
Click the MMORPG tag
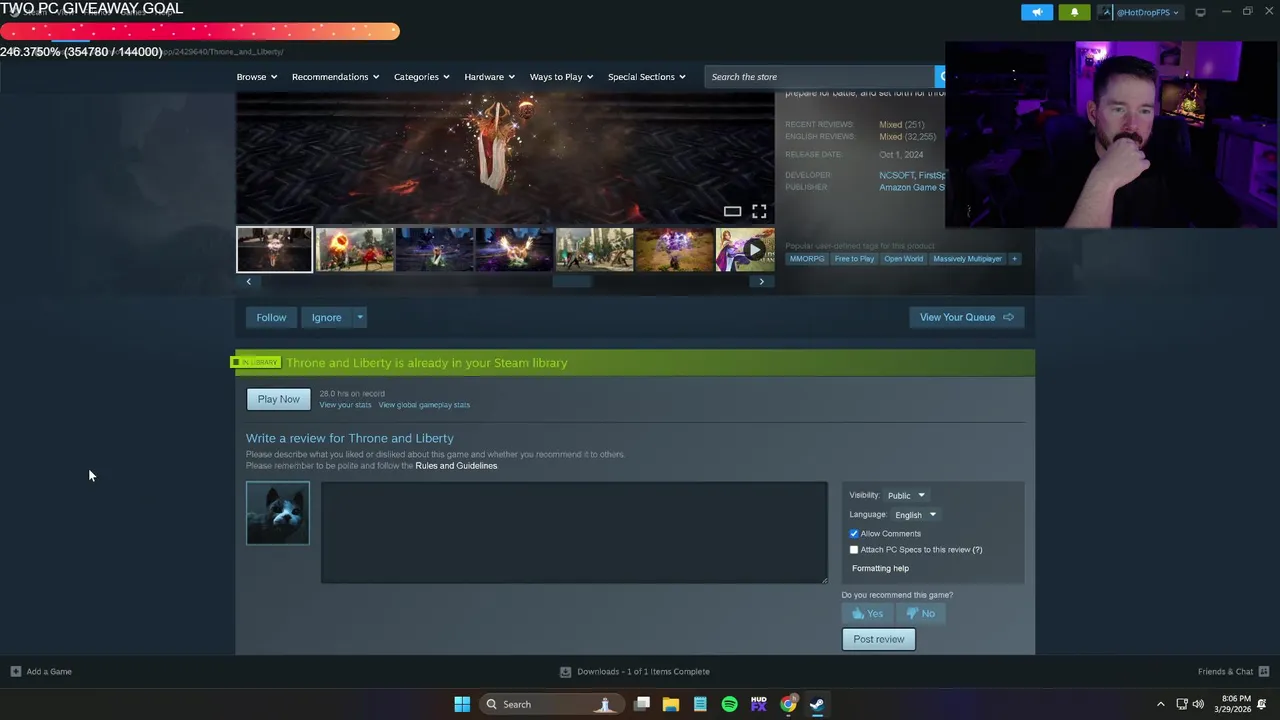click(807, 259)
